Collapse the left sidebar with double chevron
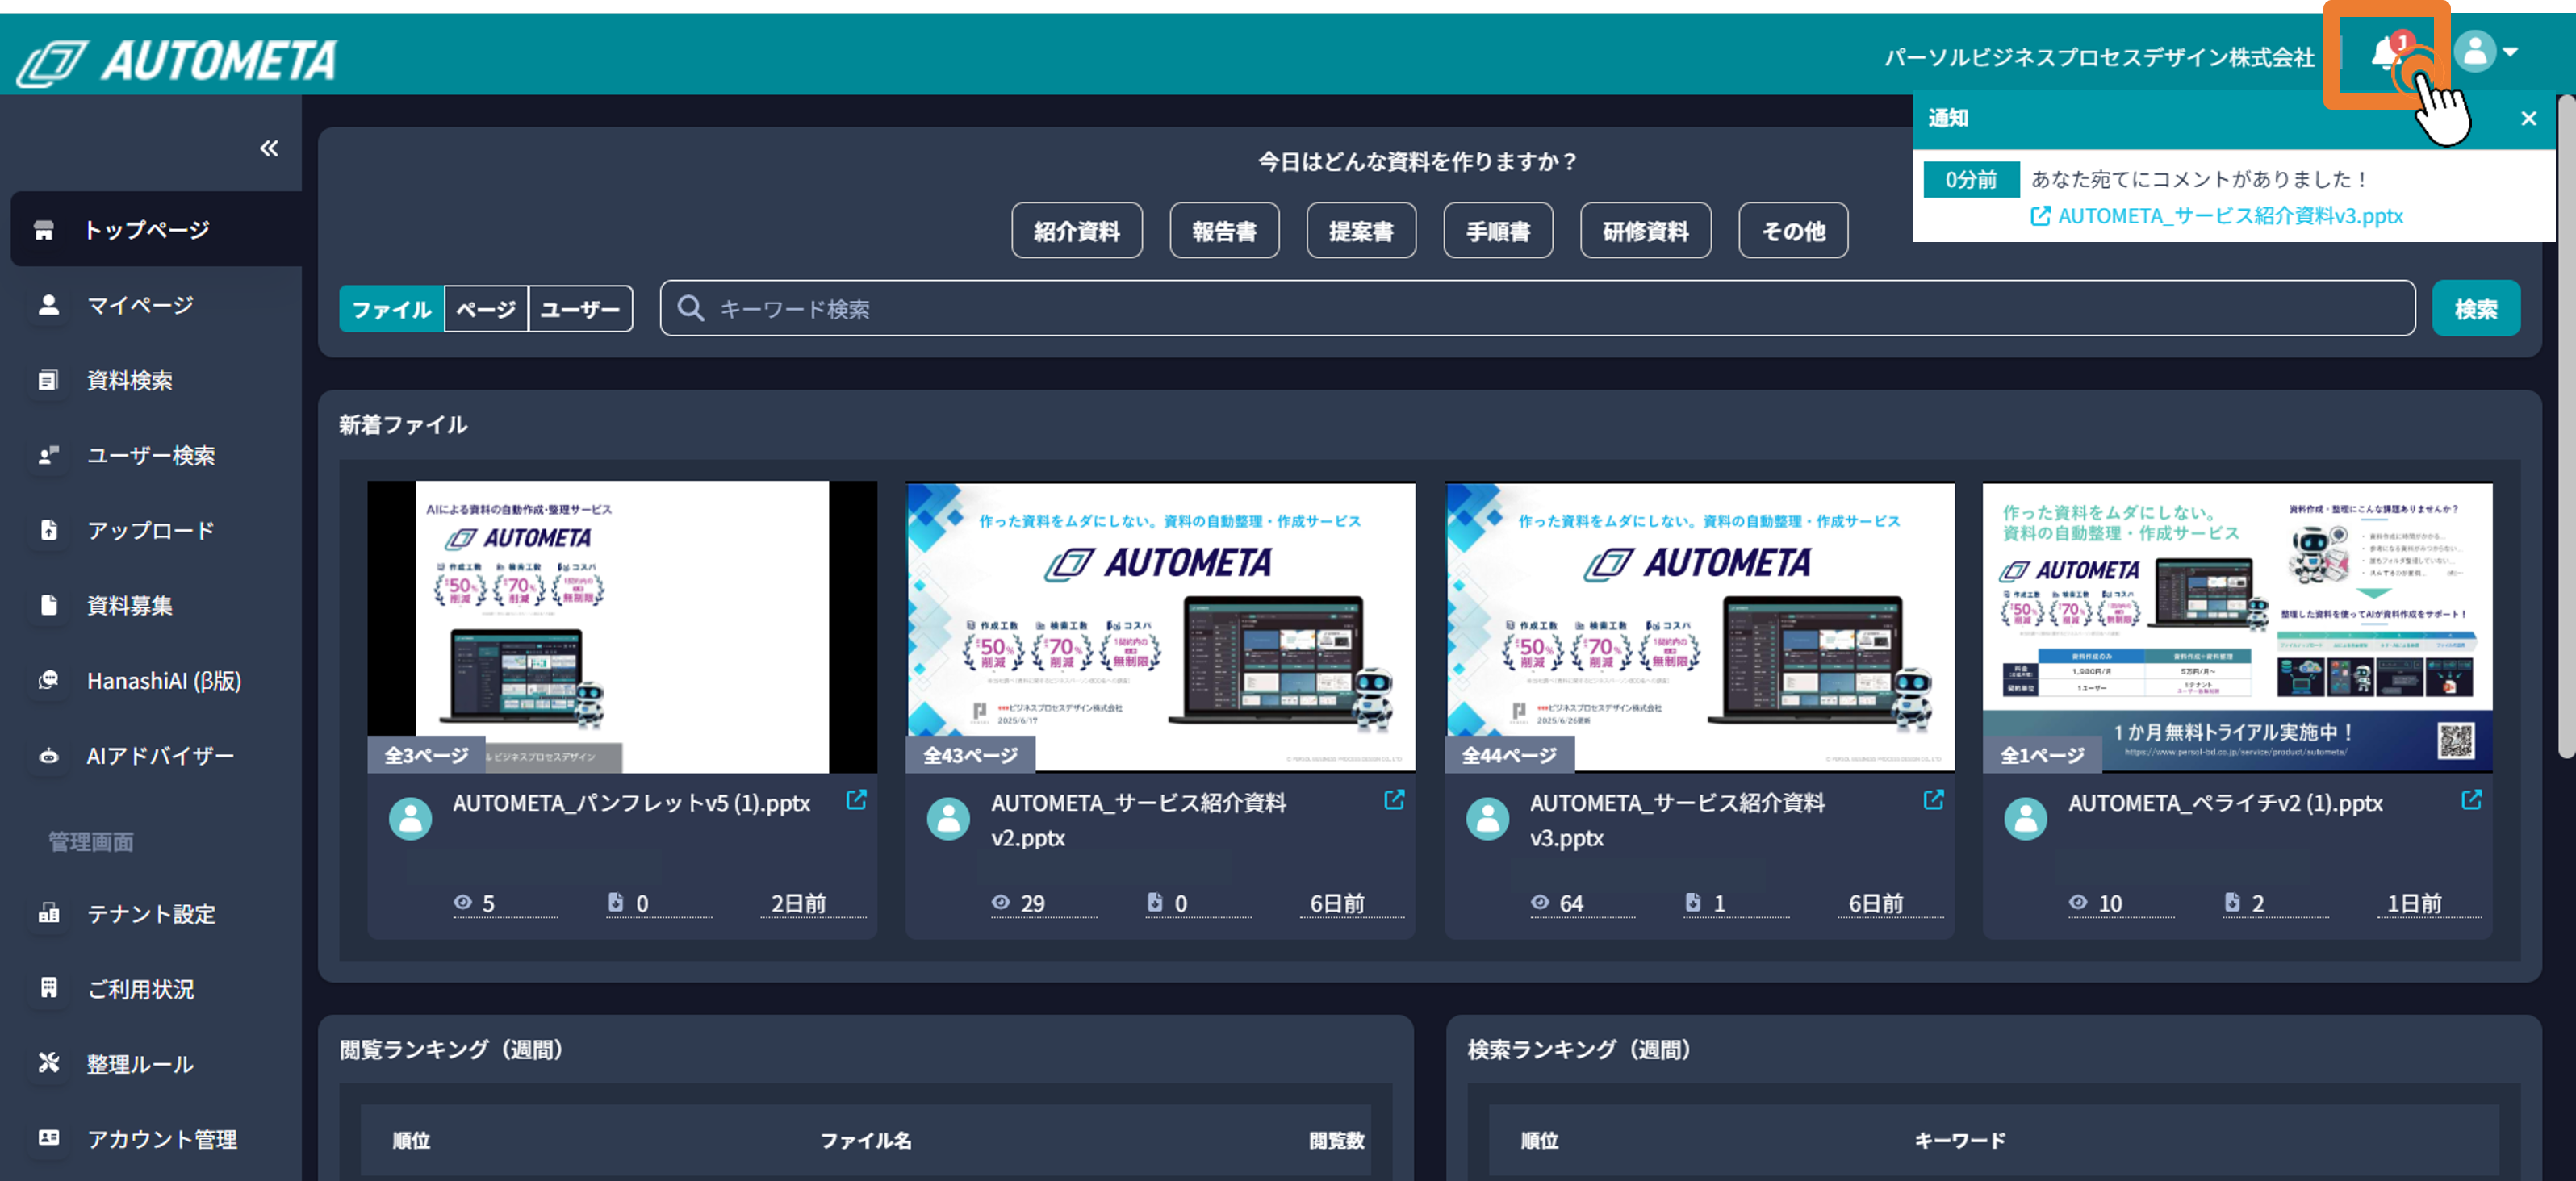Image resolution: width=2576 pixels, height=1181 pixels. point(269,149)
